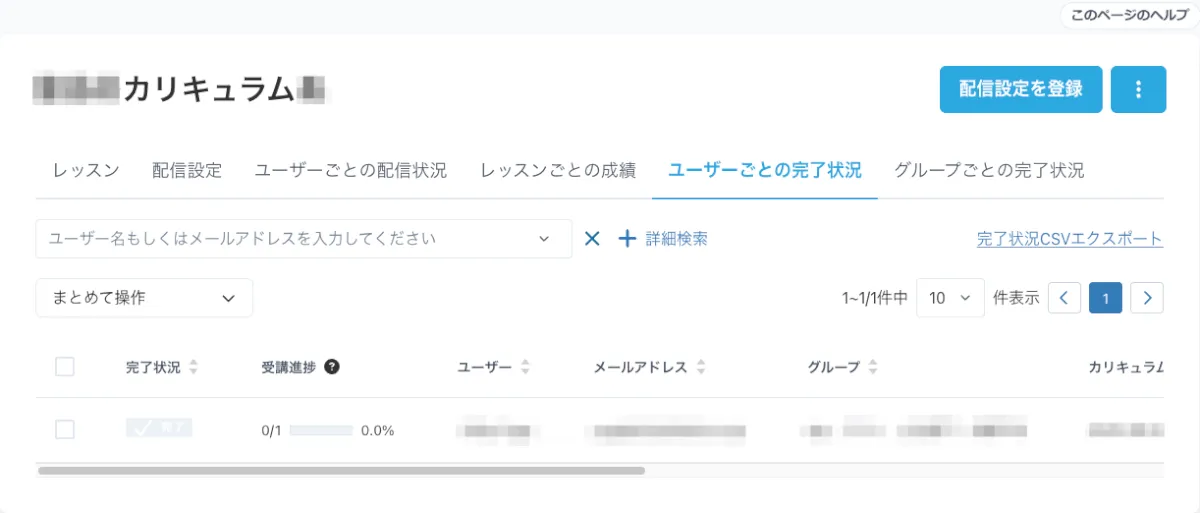The image size is (1200, 513).
Task: Click the horizontal scrollbar below the table
Action: [x=341, y=470]
